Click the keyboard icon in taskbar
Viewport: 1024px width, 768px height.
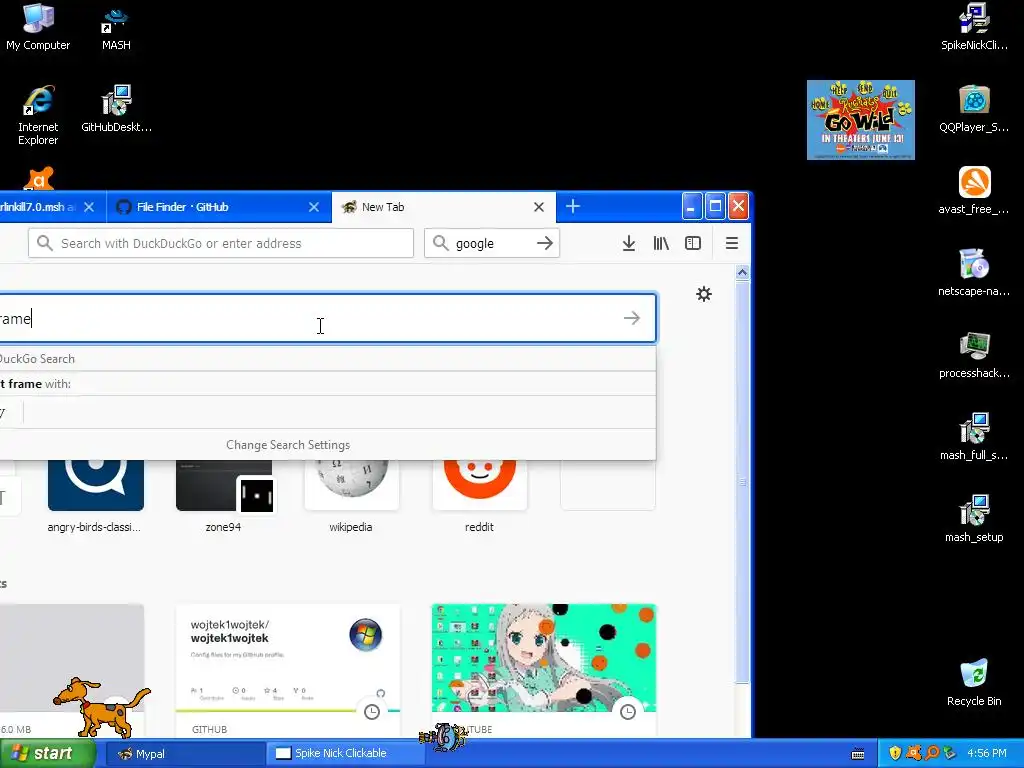(x=858, y=754)
